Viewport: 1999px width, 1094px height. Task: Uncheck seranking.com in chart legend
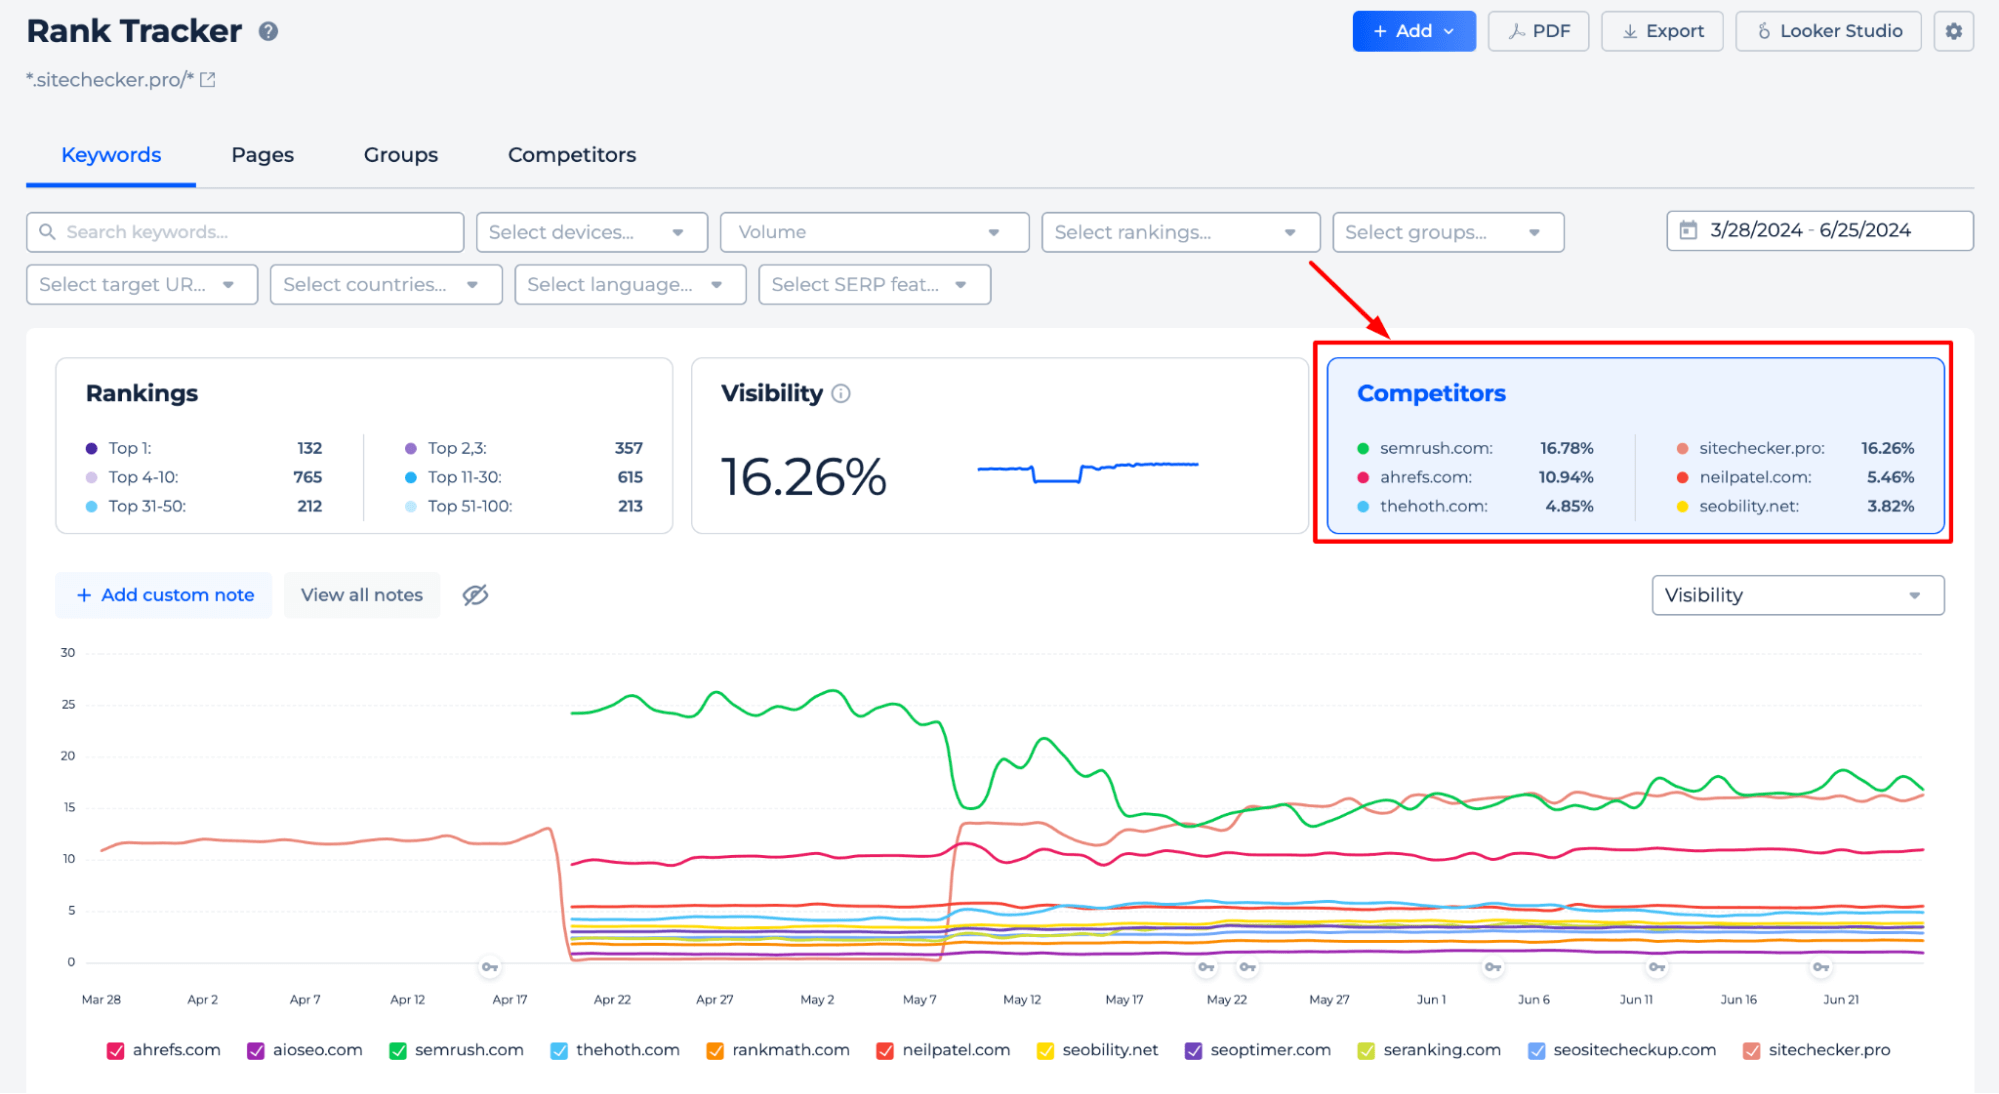pyautogui.click(x=1366, y=1050)
